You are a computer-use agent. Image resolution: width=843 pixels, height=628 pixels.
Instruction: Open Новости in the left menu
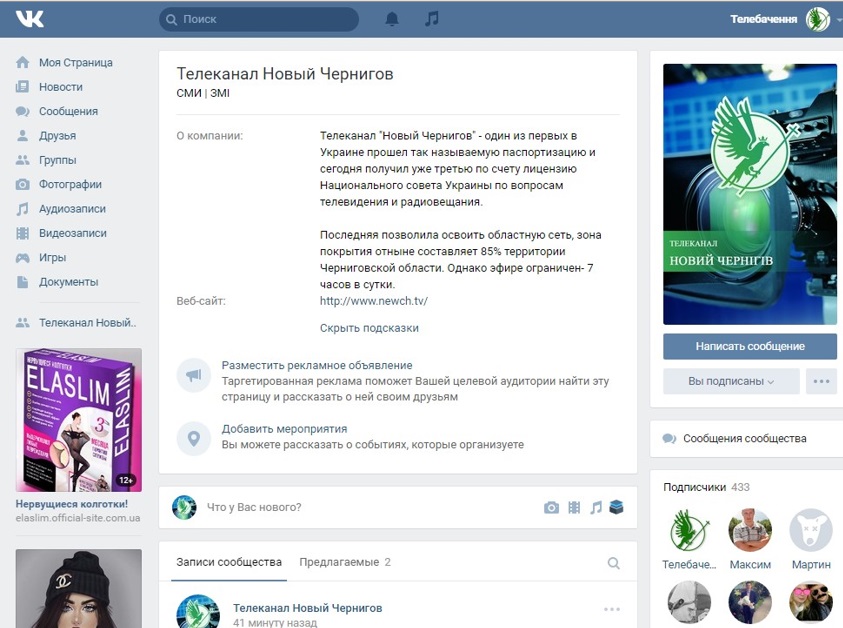click(61, 87)
